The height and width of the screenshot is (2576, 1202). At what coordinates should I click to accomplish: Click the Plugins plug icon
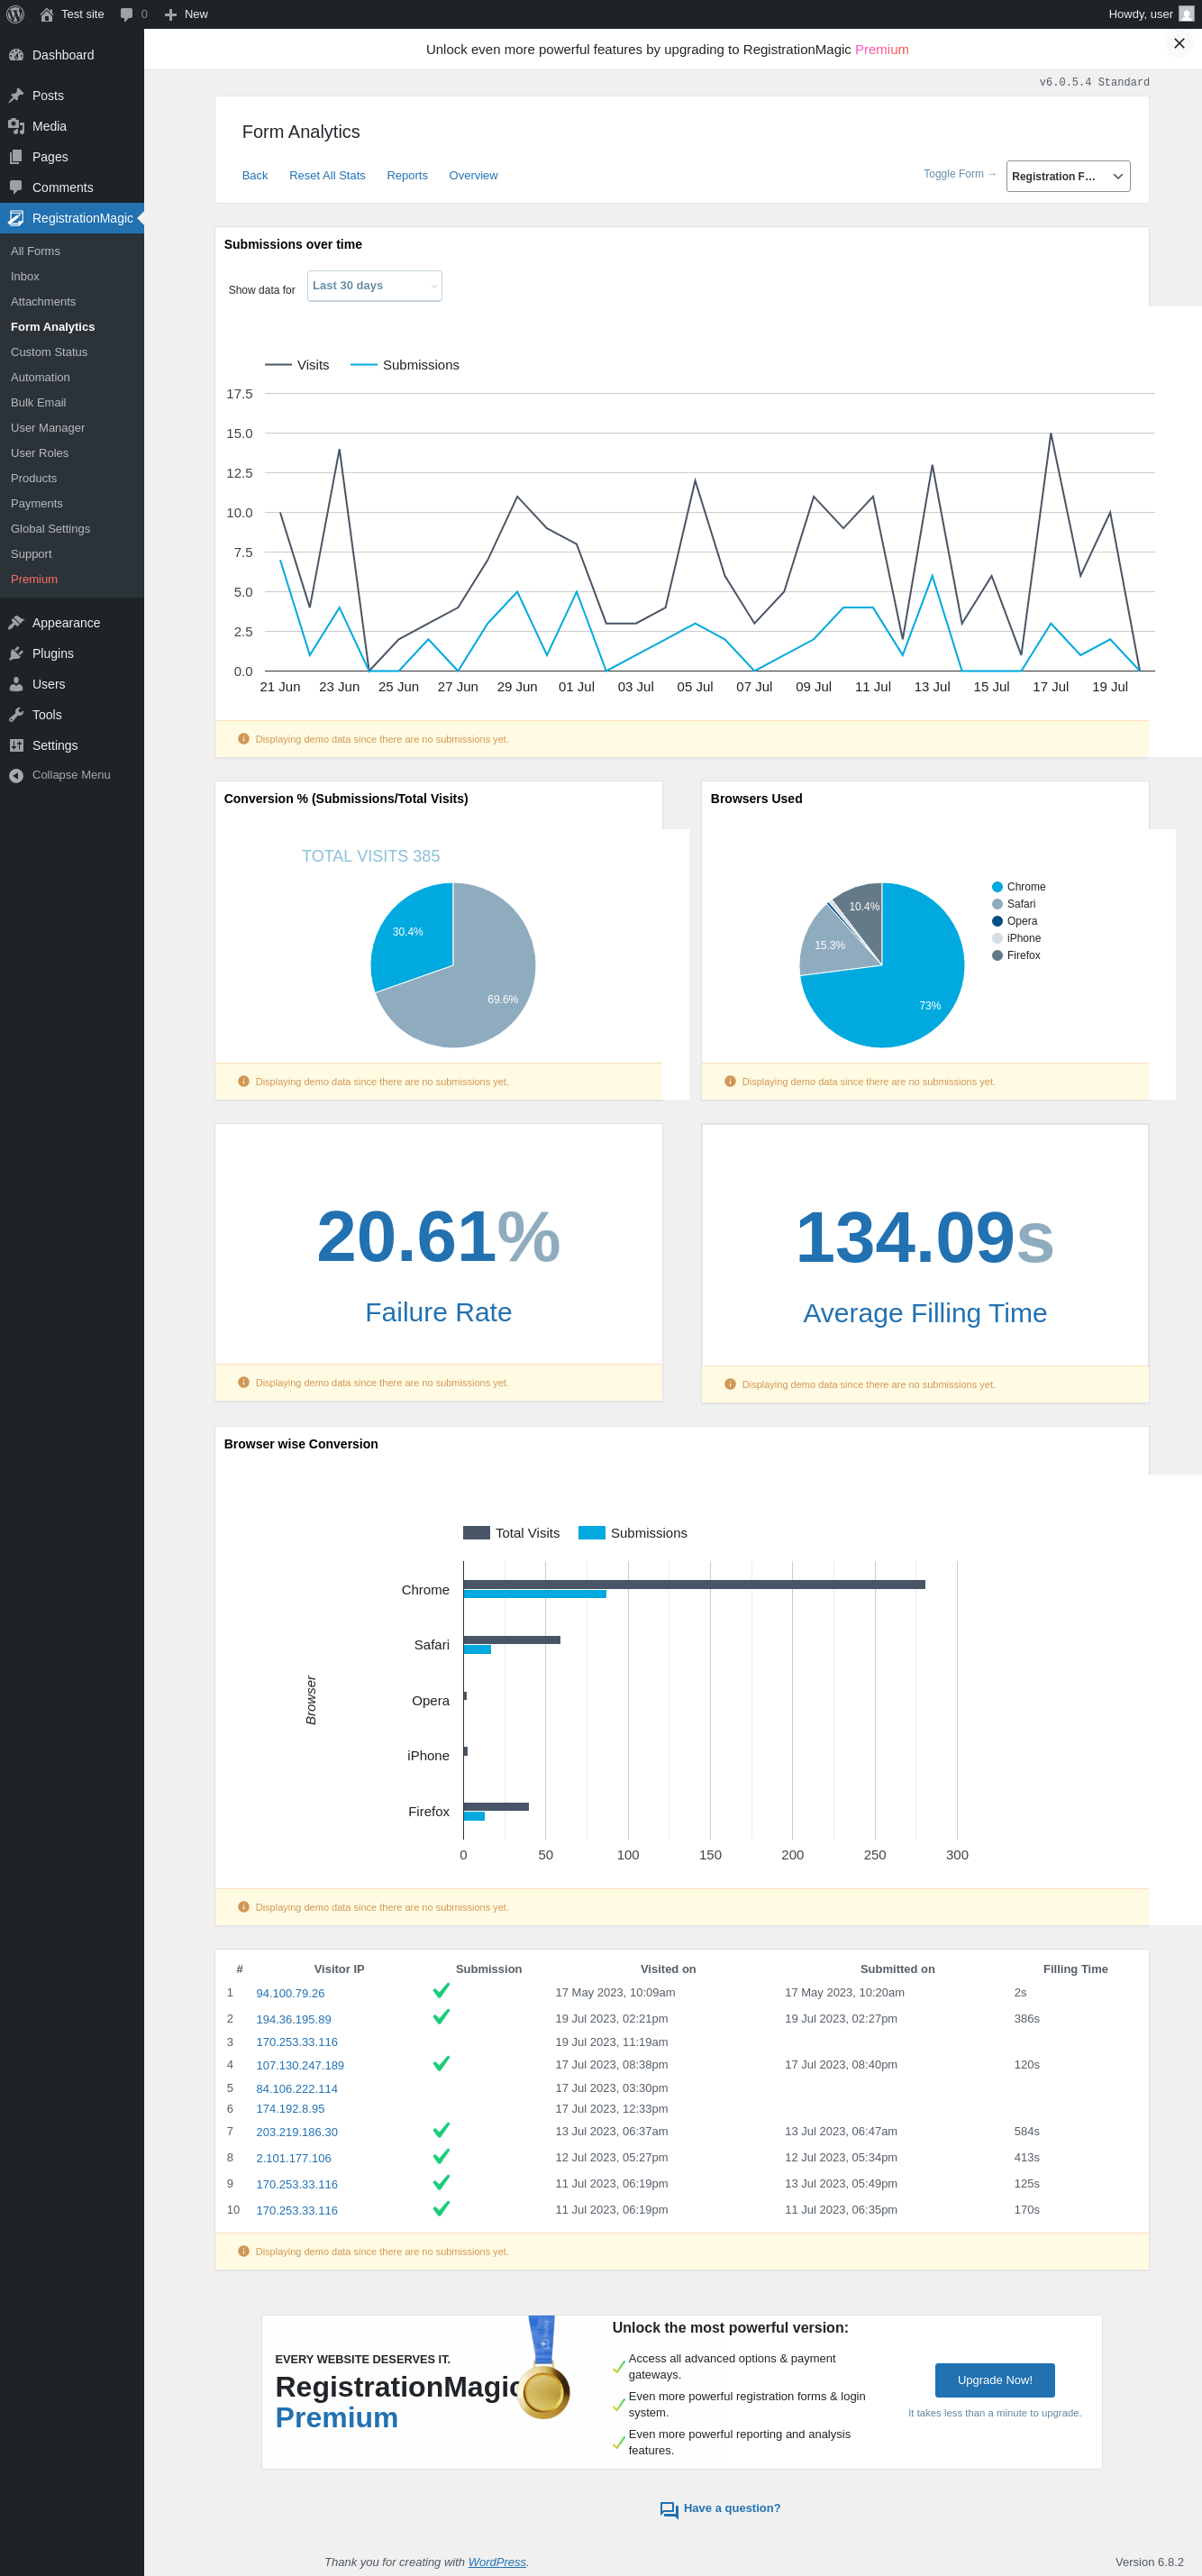click(16, 654)
